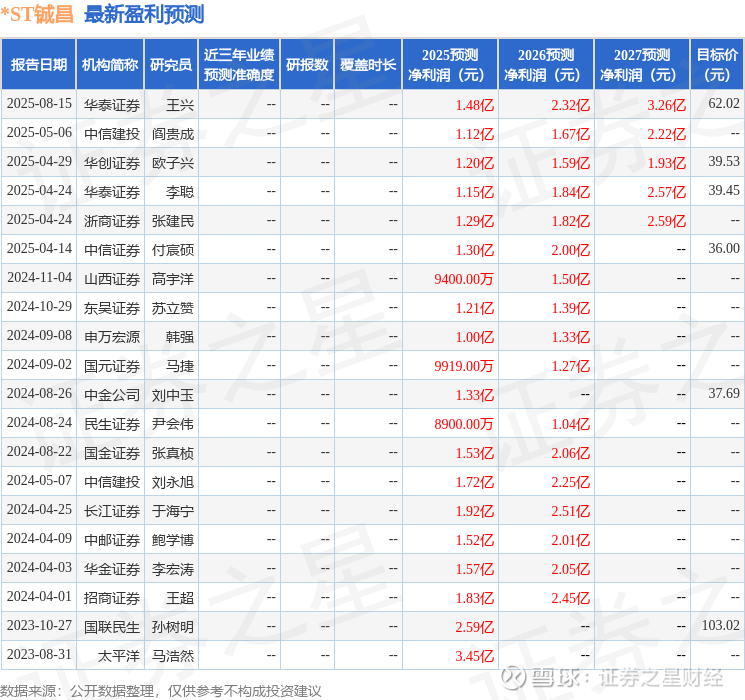This screenshot has width=745, height=700.
Task: Click the 研报数 column header
Action: tap(307, 64)
